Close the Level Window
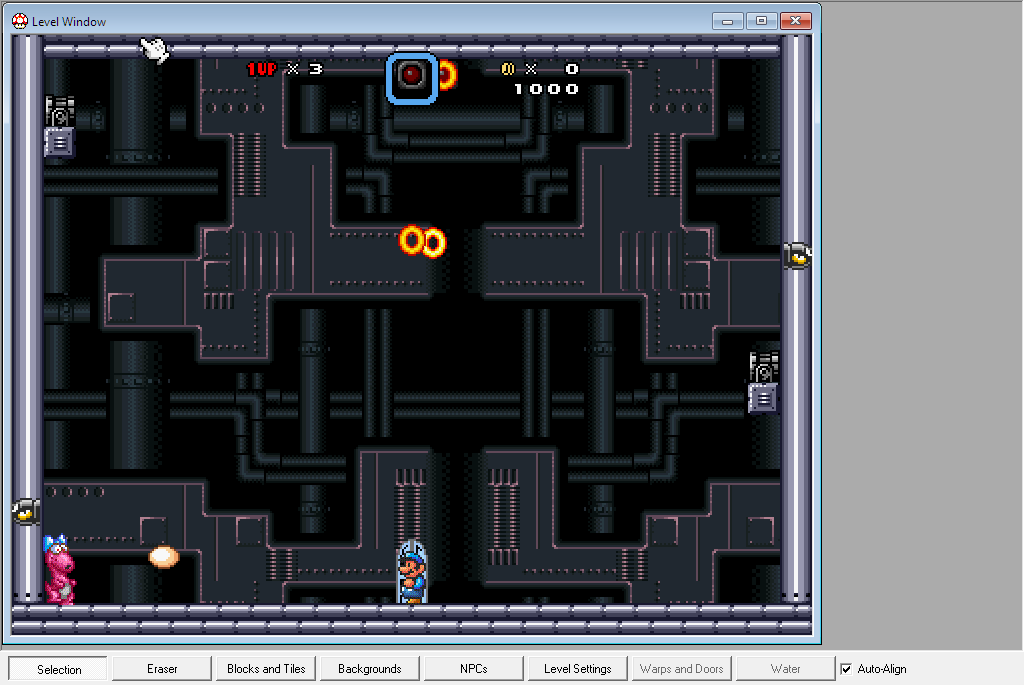The image size is (1024, 685). point(795,21)
